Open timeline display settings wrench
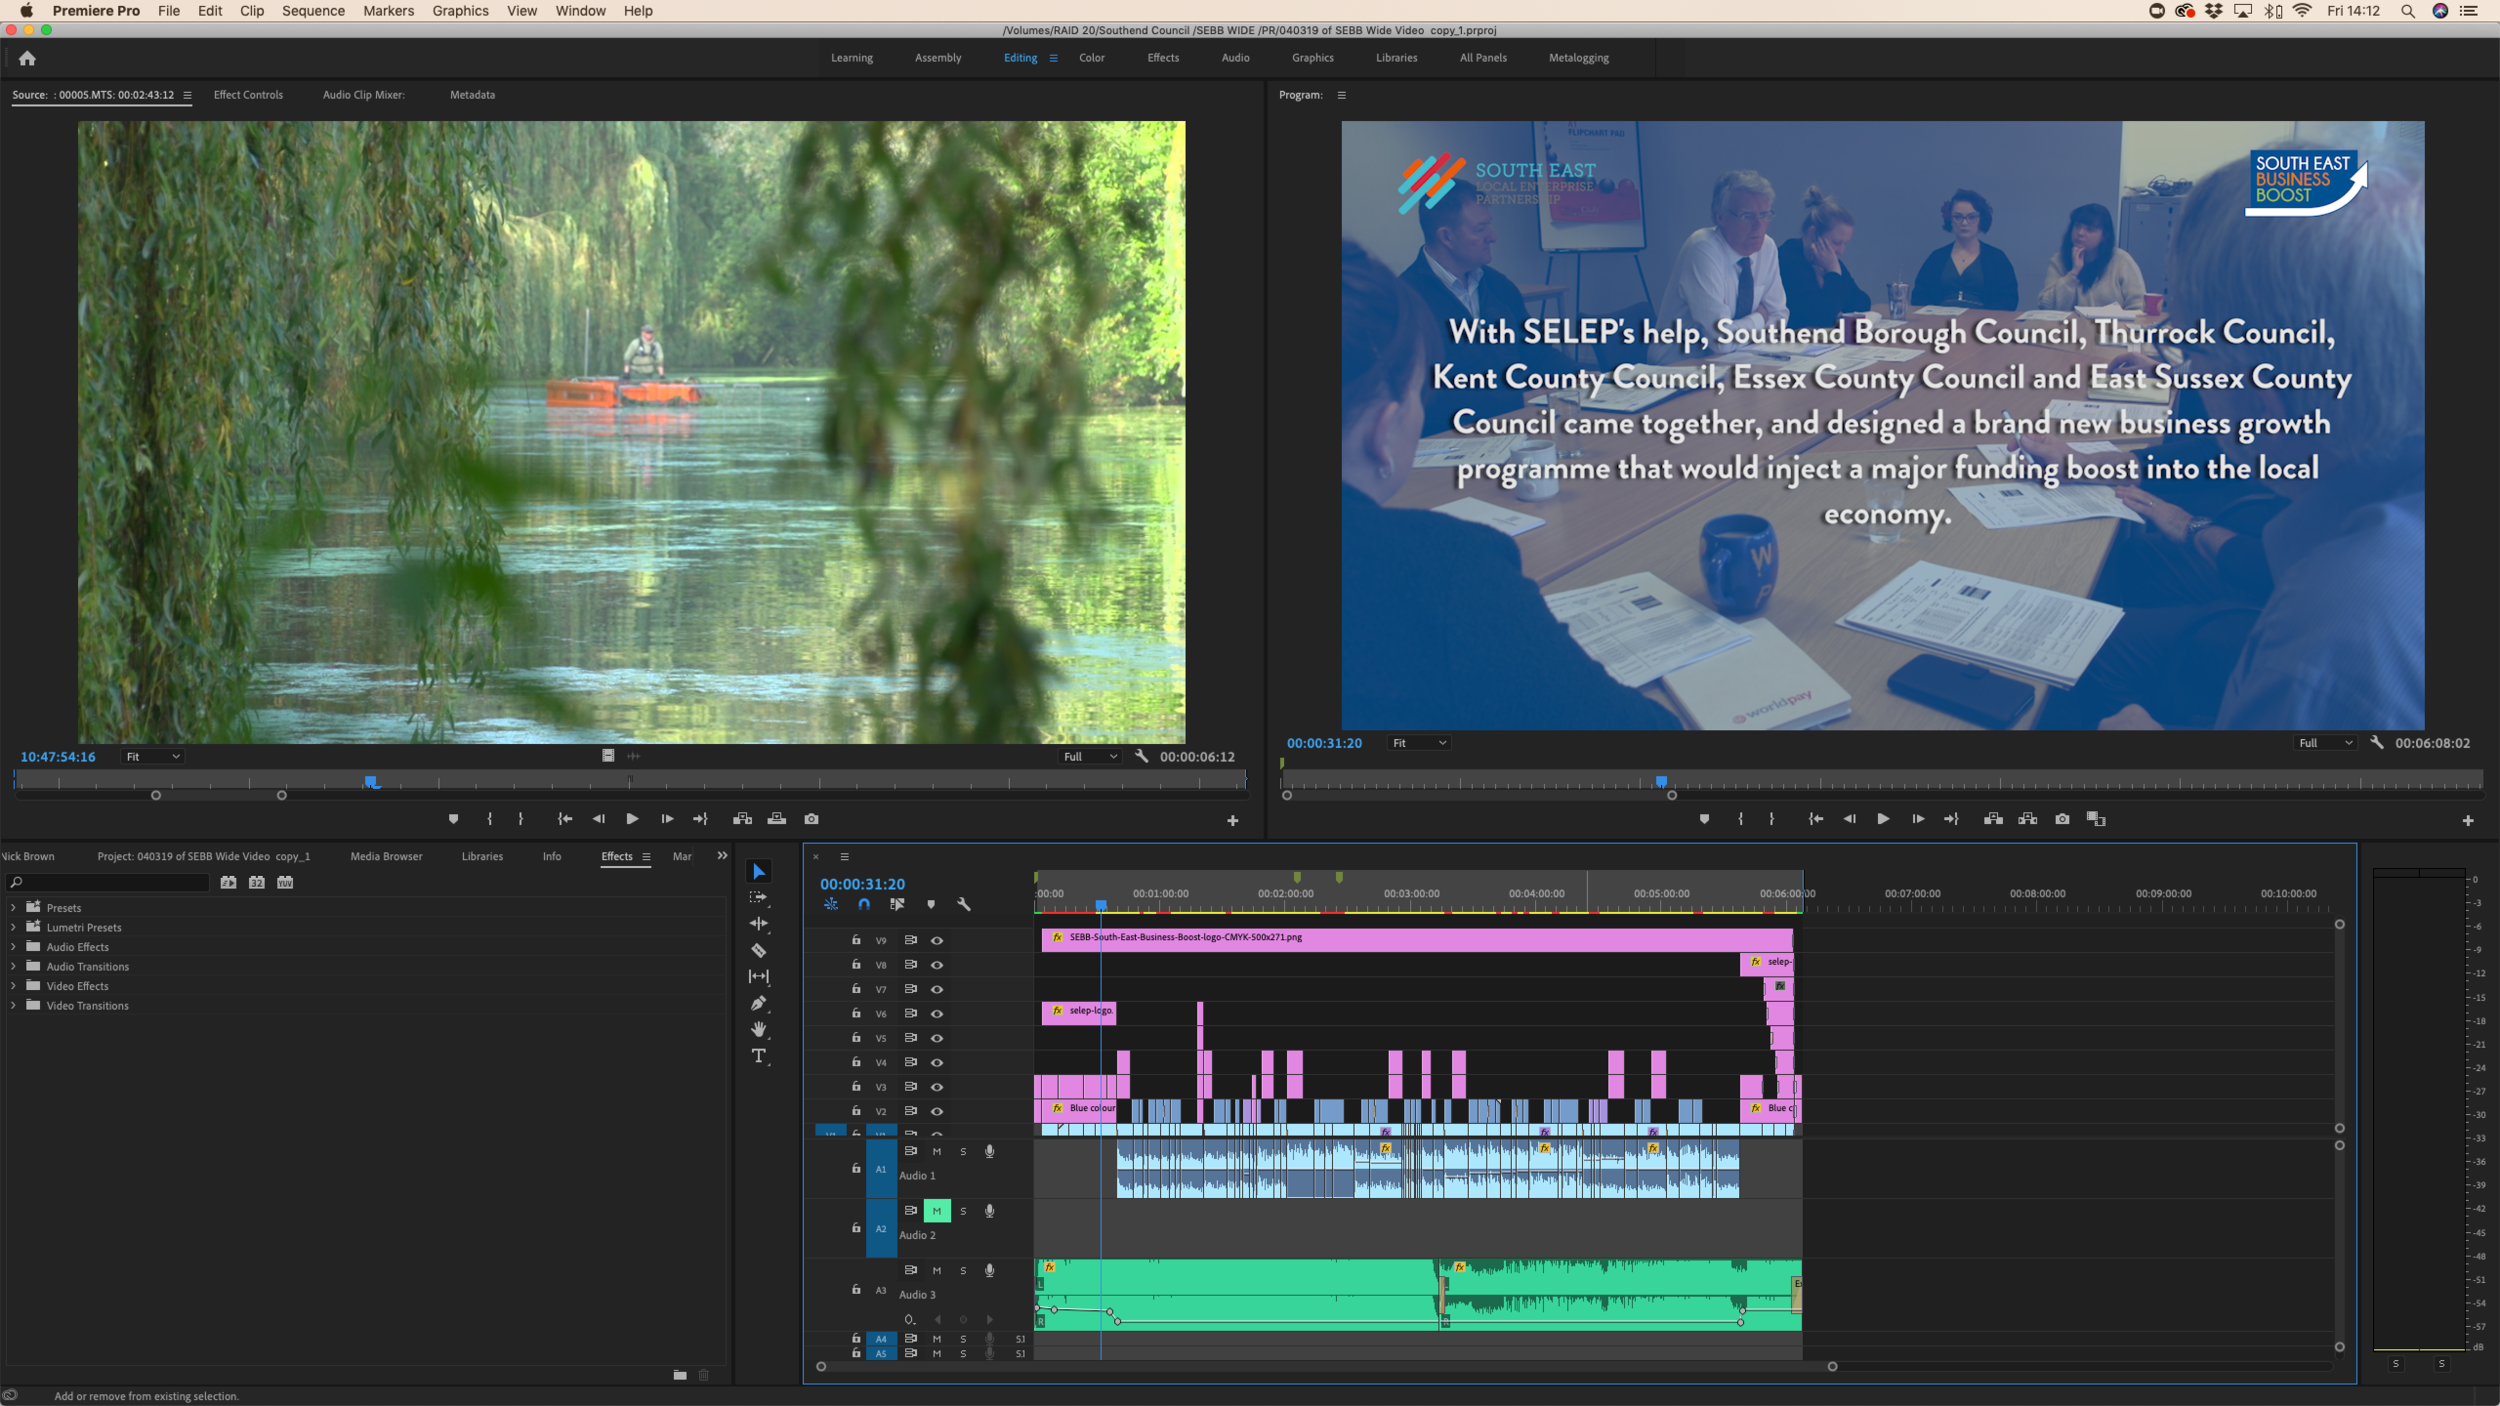 pos(964,904)
